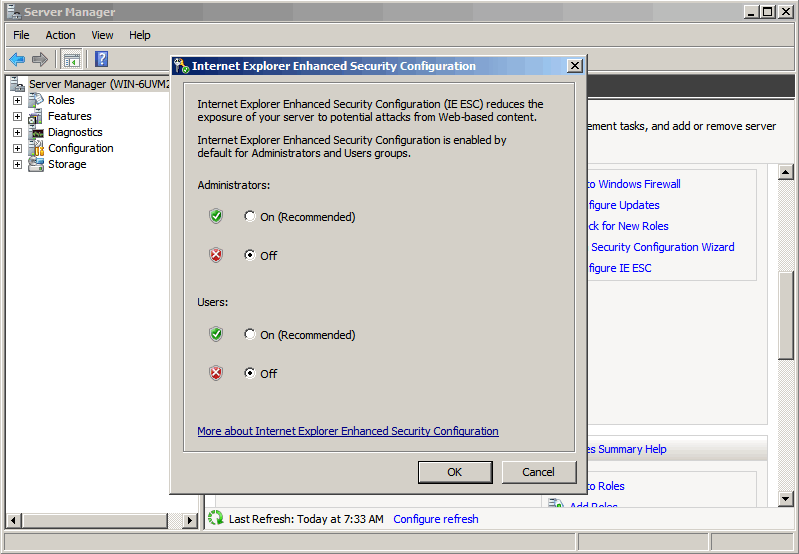Image resolution: width=799 pixels, height=554 pixels.
Task: Open the View menu
Action: pos(102,35)
